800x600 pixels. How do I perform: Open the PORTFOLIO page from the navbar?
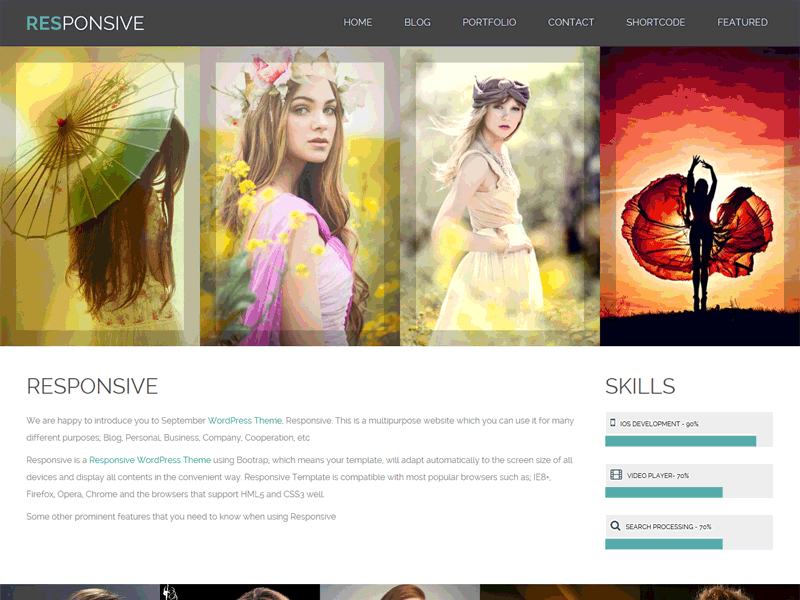tap(489, 21)
